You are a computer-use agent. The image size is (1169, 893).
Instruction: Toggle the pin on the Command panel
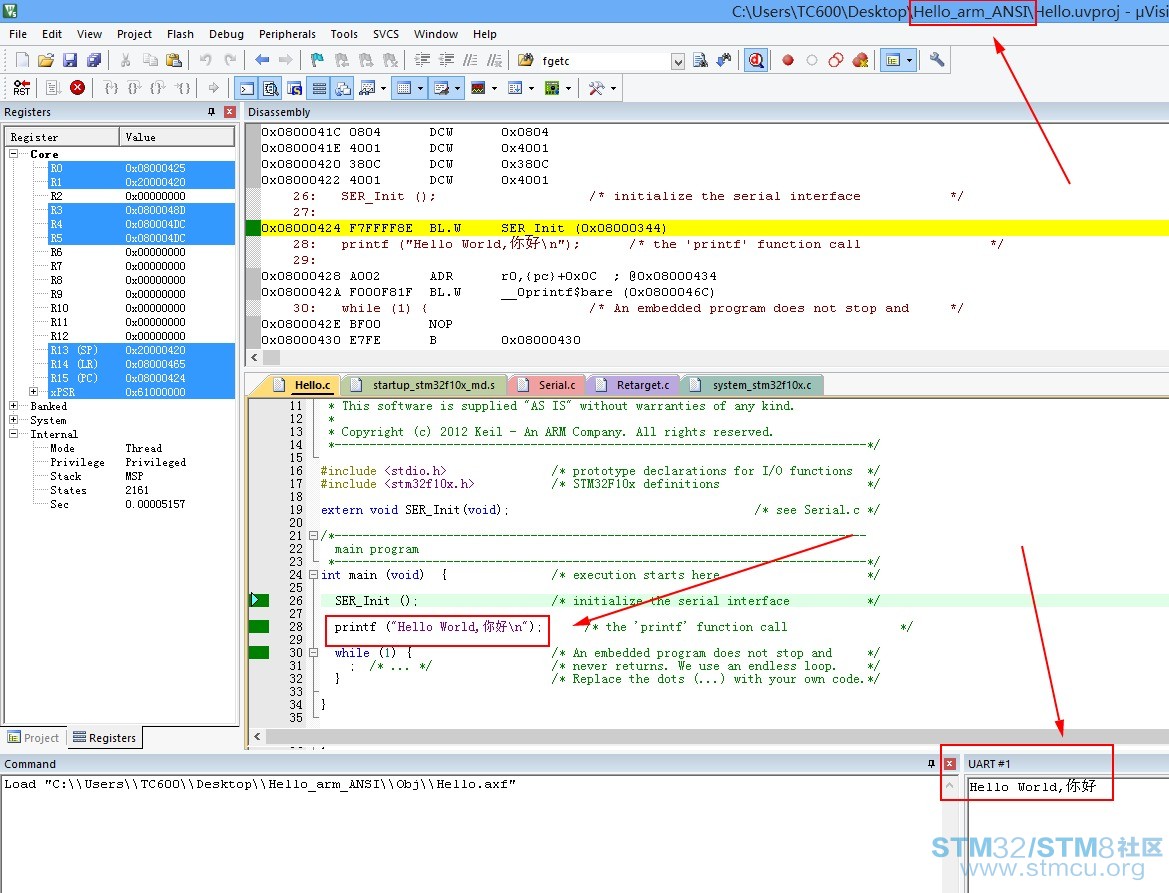tap(931, 764)
